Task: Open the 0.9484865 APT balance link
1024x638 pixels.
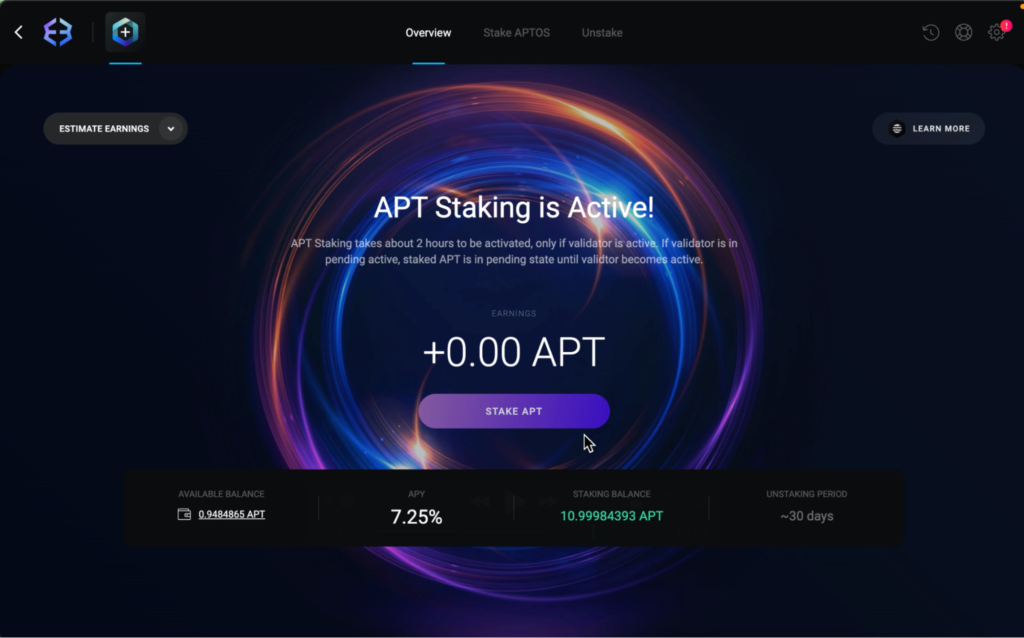Action: [232, 515]
